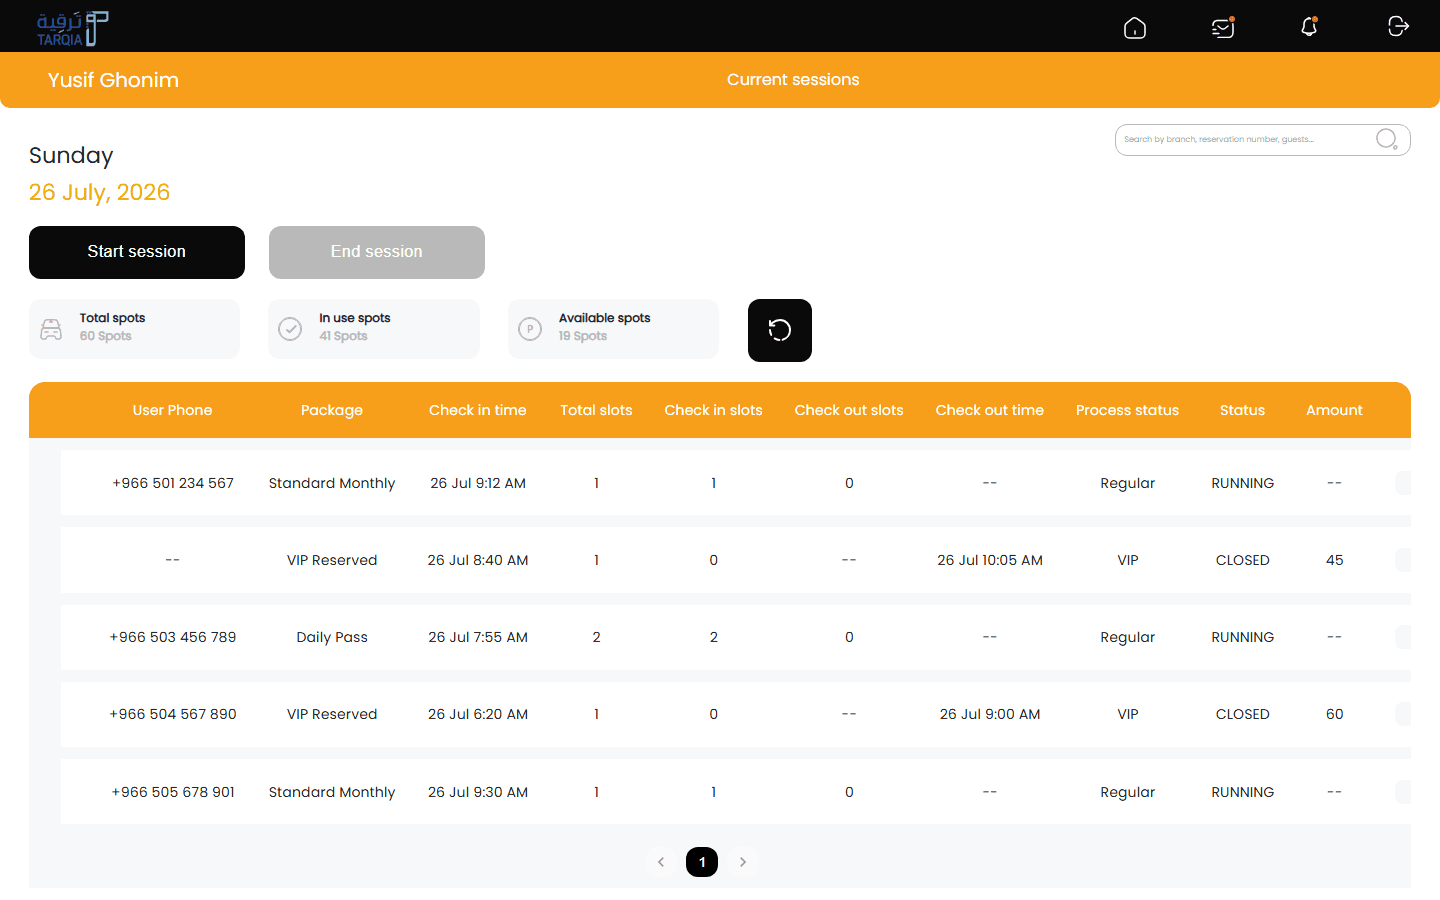This screenshot has width=1440, height=900.
Task: Click the Status column header
Action: click(x=1243, y=410)
